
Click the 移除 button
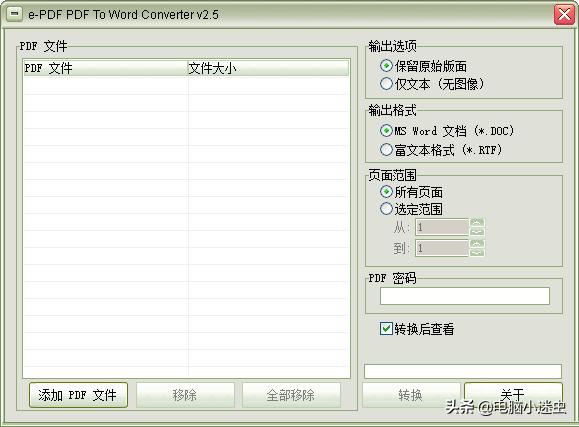pos(185,395)
